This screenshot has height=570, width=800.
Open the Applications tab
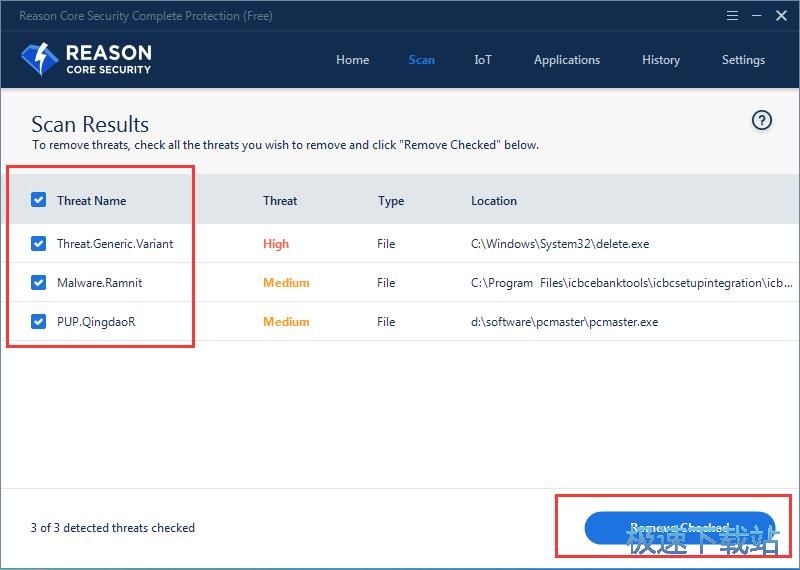[x=566, y=60]
